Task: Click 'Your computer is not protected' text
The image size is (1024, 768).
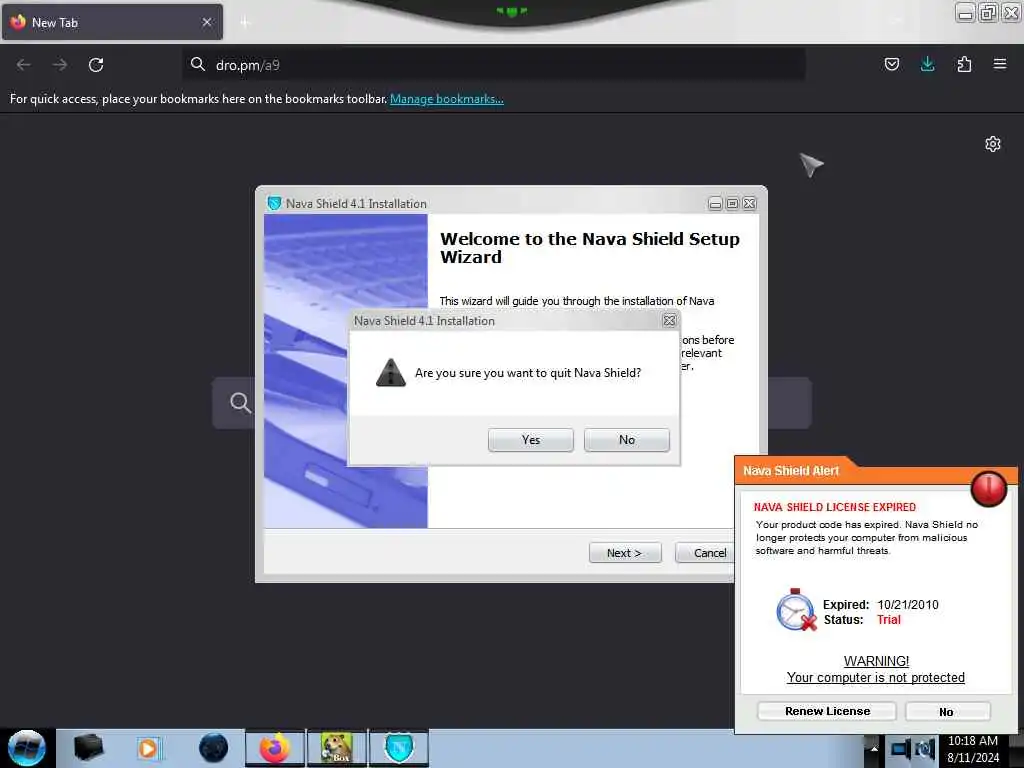Action: point(876,678)
